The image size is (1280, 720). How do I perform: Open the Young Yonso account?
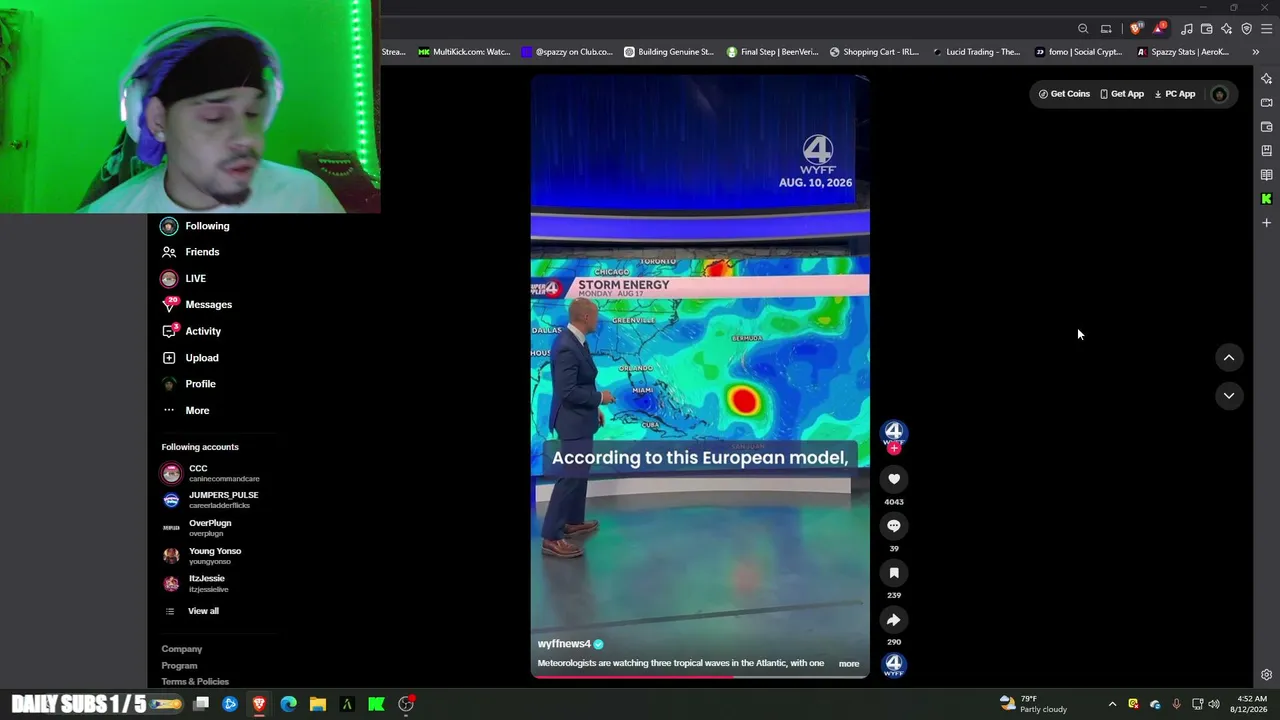point(202,556)
